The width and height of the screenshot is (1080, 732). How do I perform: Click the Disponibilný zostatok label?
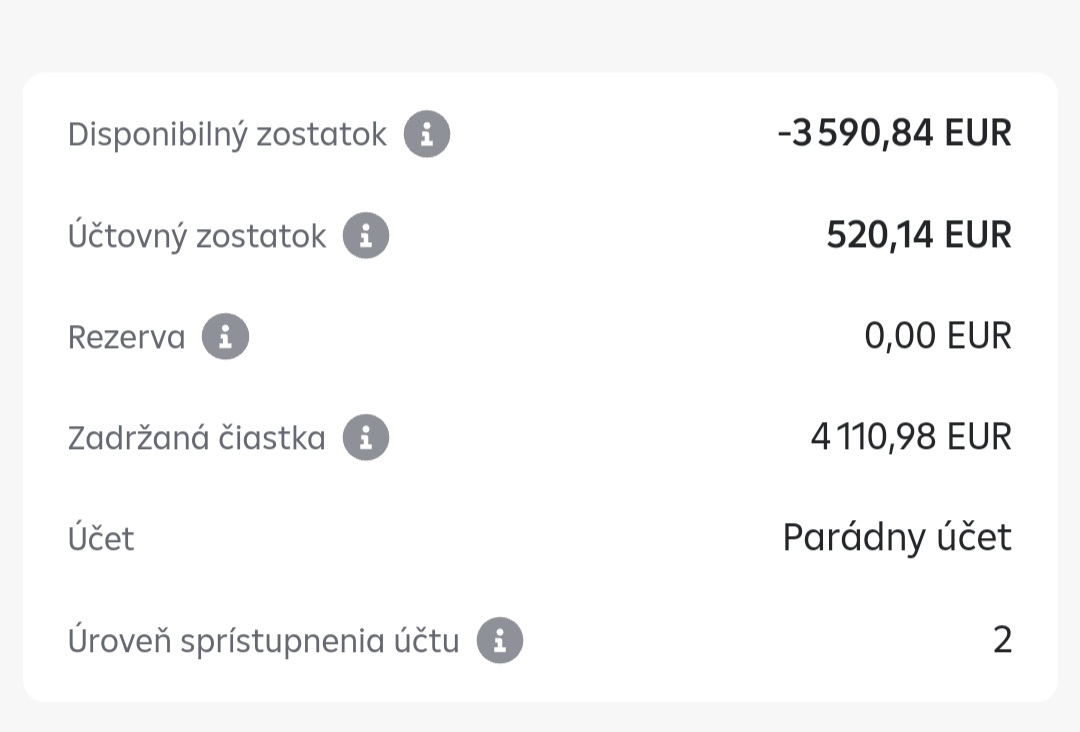(x=227, y=135)
